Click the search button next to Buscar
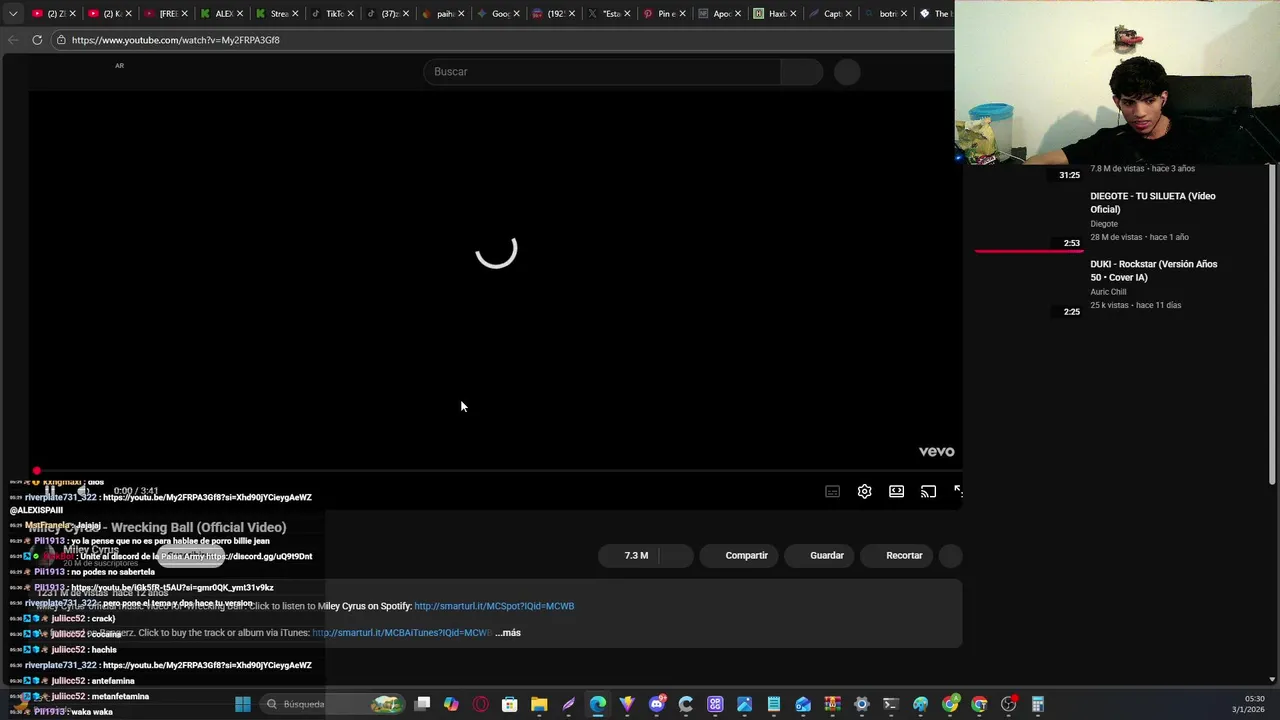The width and height of the screenshot is (1280, 720). pos(801,72)
